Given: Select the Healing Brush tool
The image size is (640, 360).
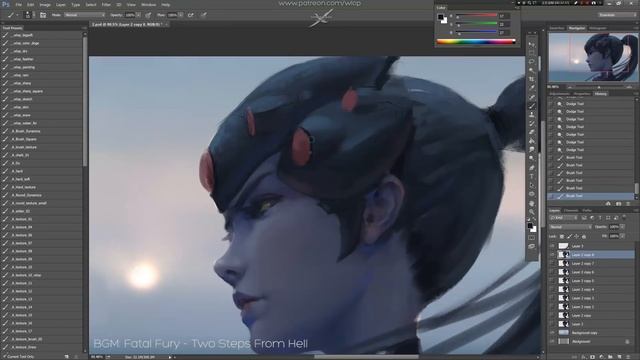Looking at the screenshot, I should pyautogui.click(x=531, y=97).
